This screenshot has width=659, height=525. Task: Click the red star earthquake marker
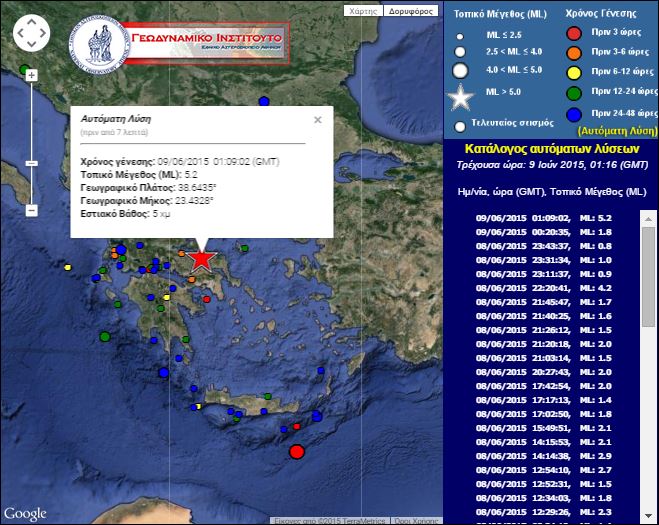click(201, 259)
